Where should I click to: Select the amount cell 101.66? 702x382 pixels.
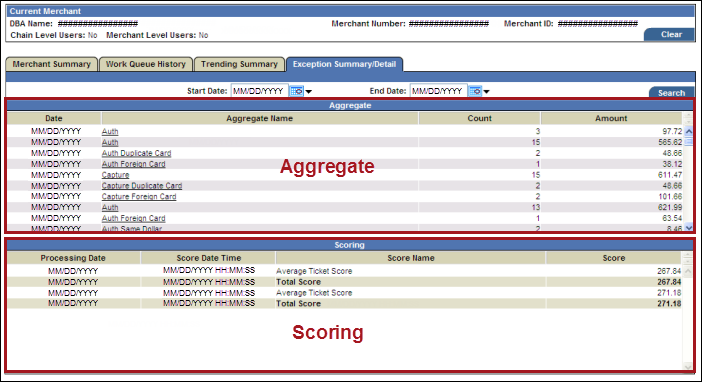(670, 196)
